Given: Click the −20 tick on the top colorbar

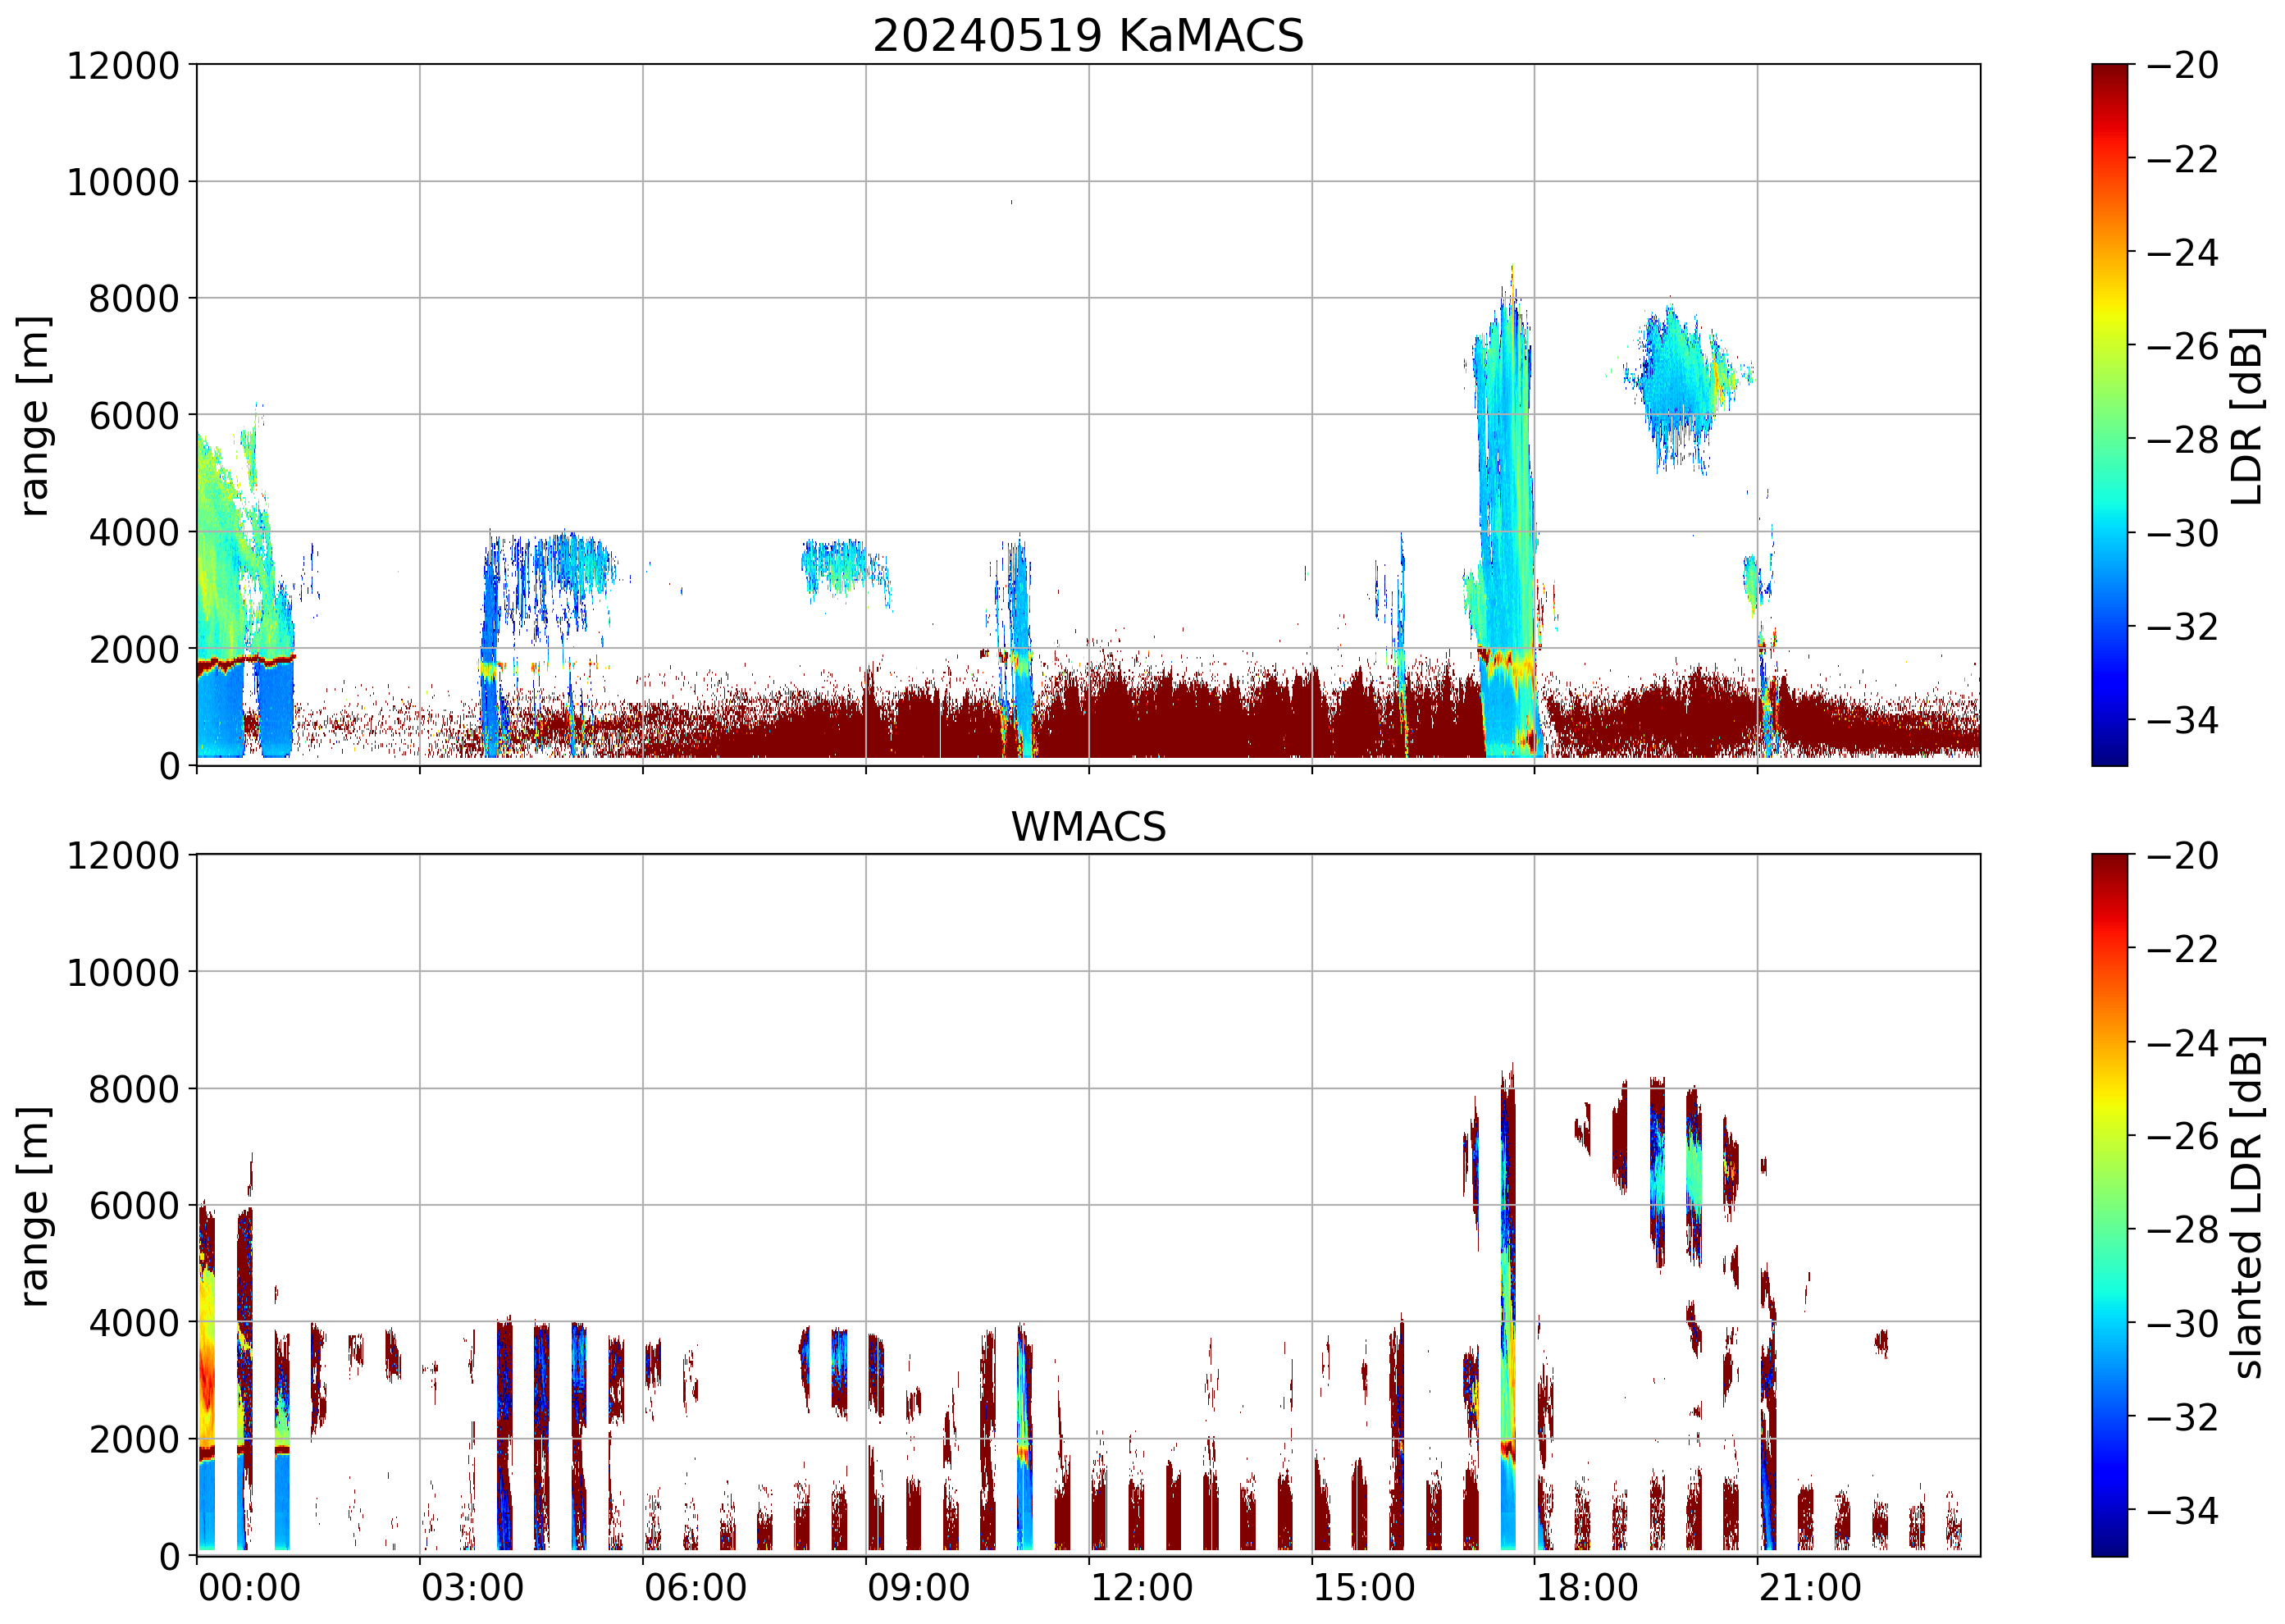Looking at the screenshot, I should [2182, 66].
